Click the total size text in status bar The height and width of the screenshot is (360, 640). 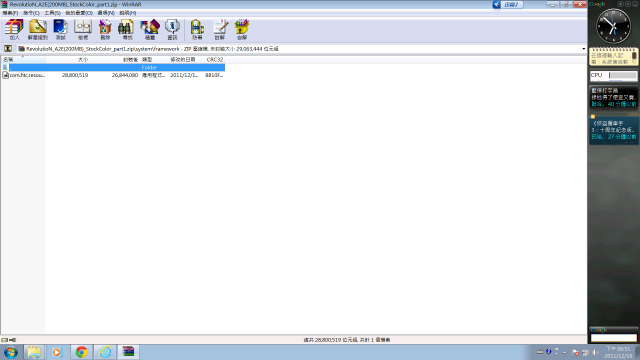tap(347, 340)
